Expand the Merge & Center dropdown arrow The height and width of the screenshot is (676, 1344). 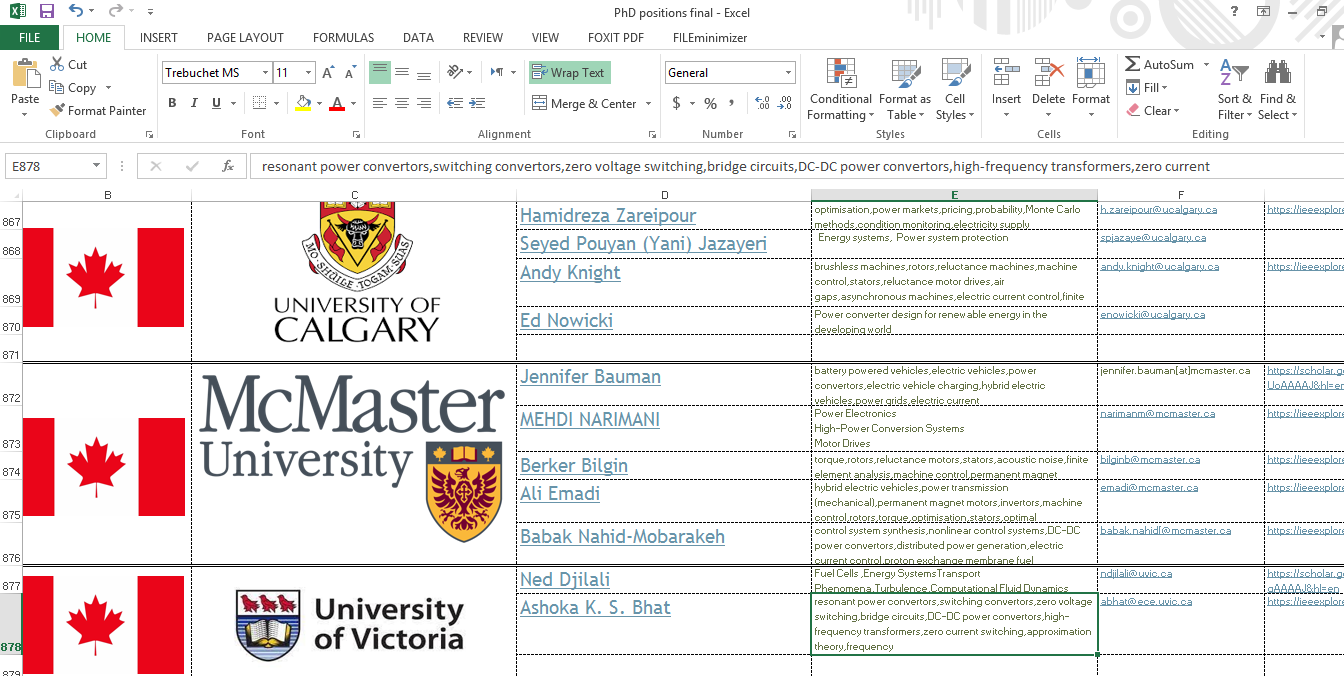[649, 104]
